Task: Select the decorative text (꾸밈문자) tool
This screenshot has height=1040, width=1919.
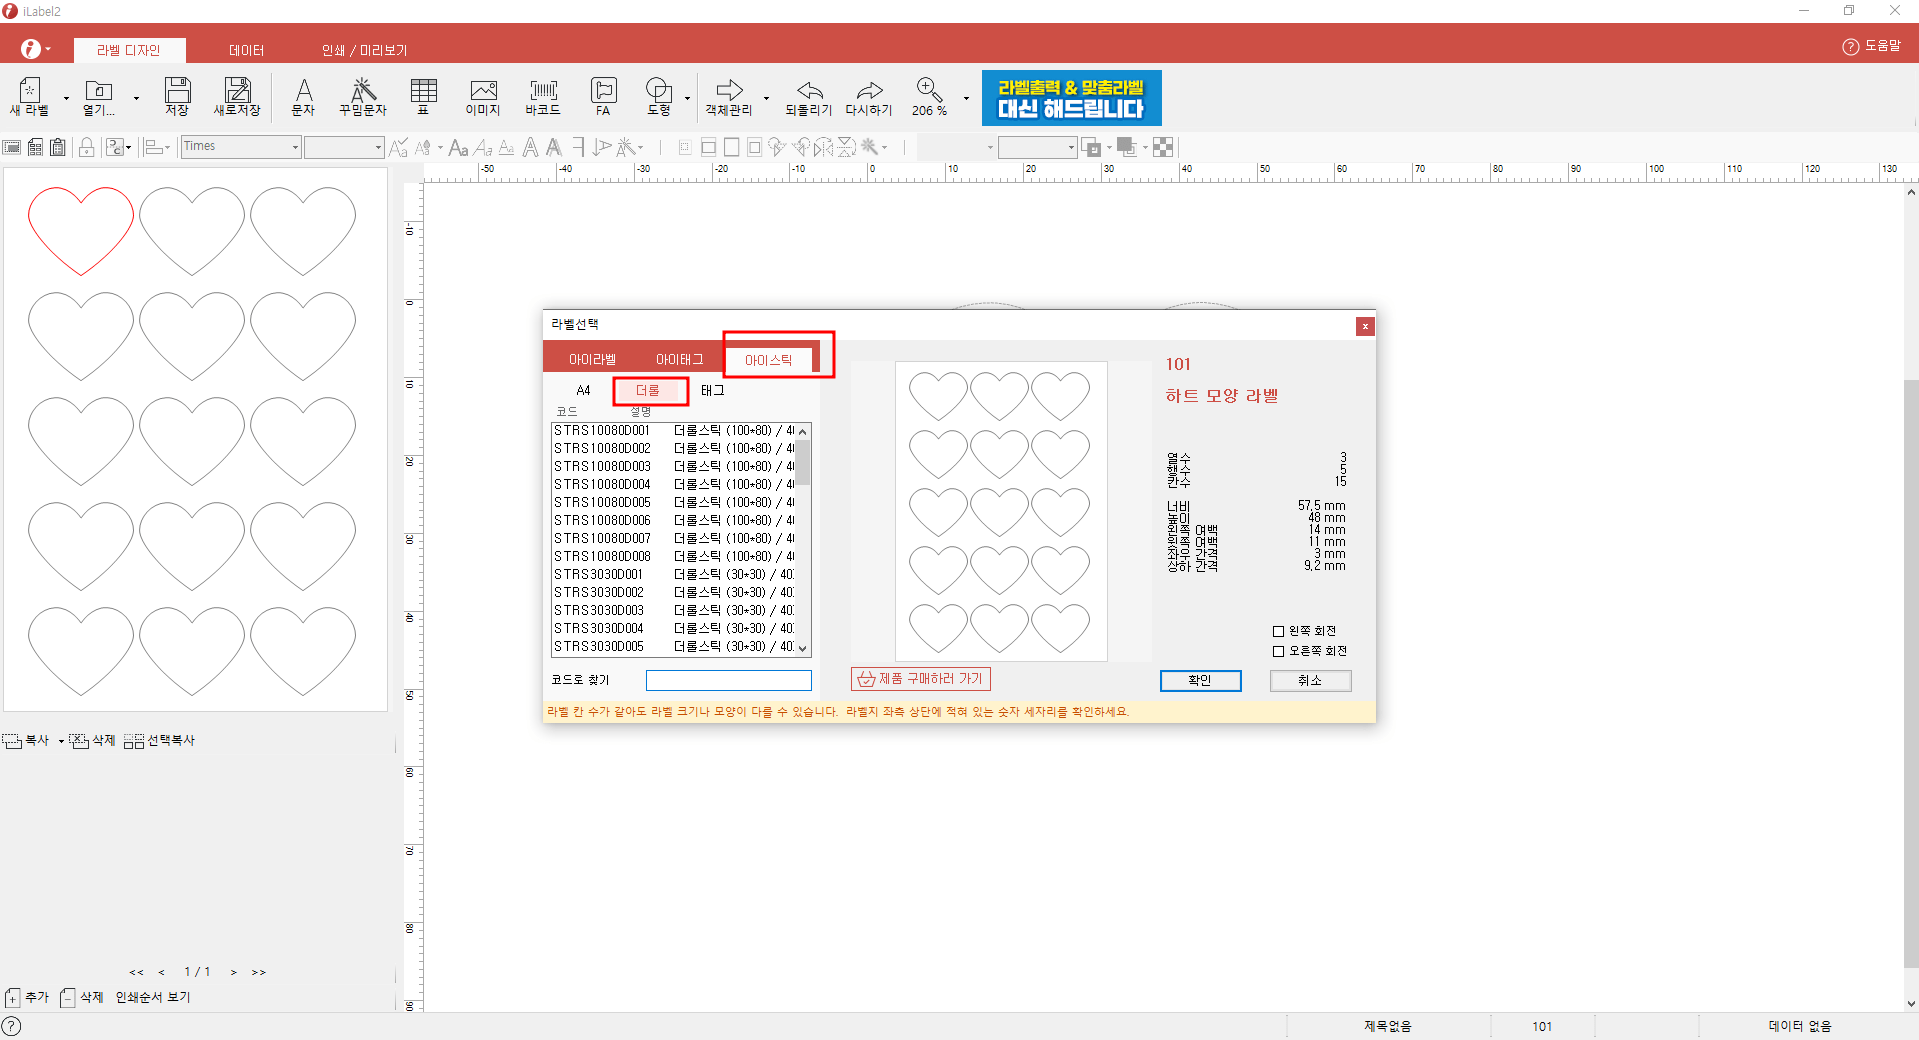Action: 363,97
